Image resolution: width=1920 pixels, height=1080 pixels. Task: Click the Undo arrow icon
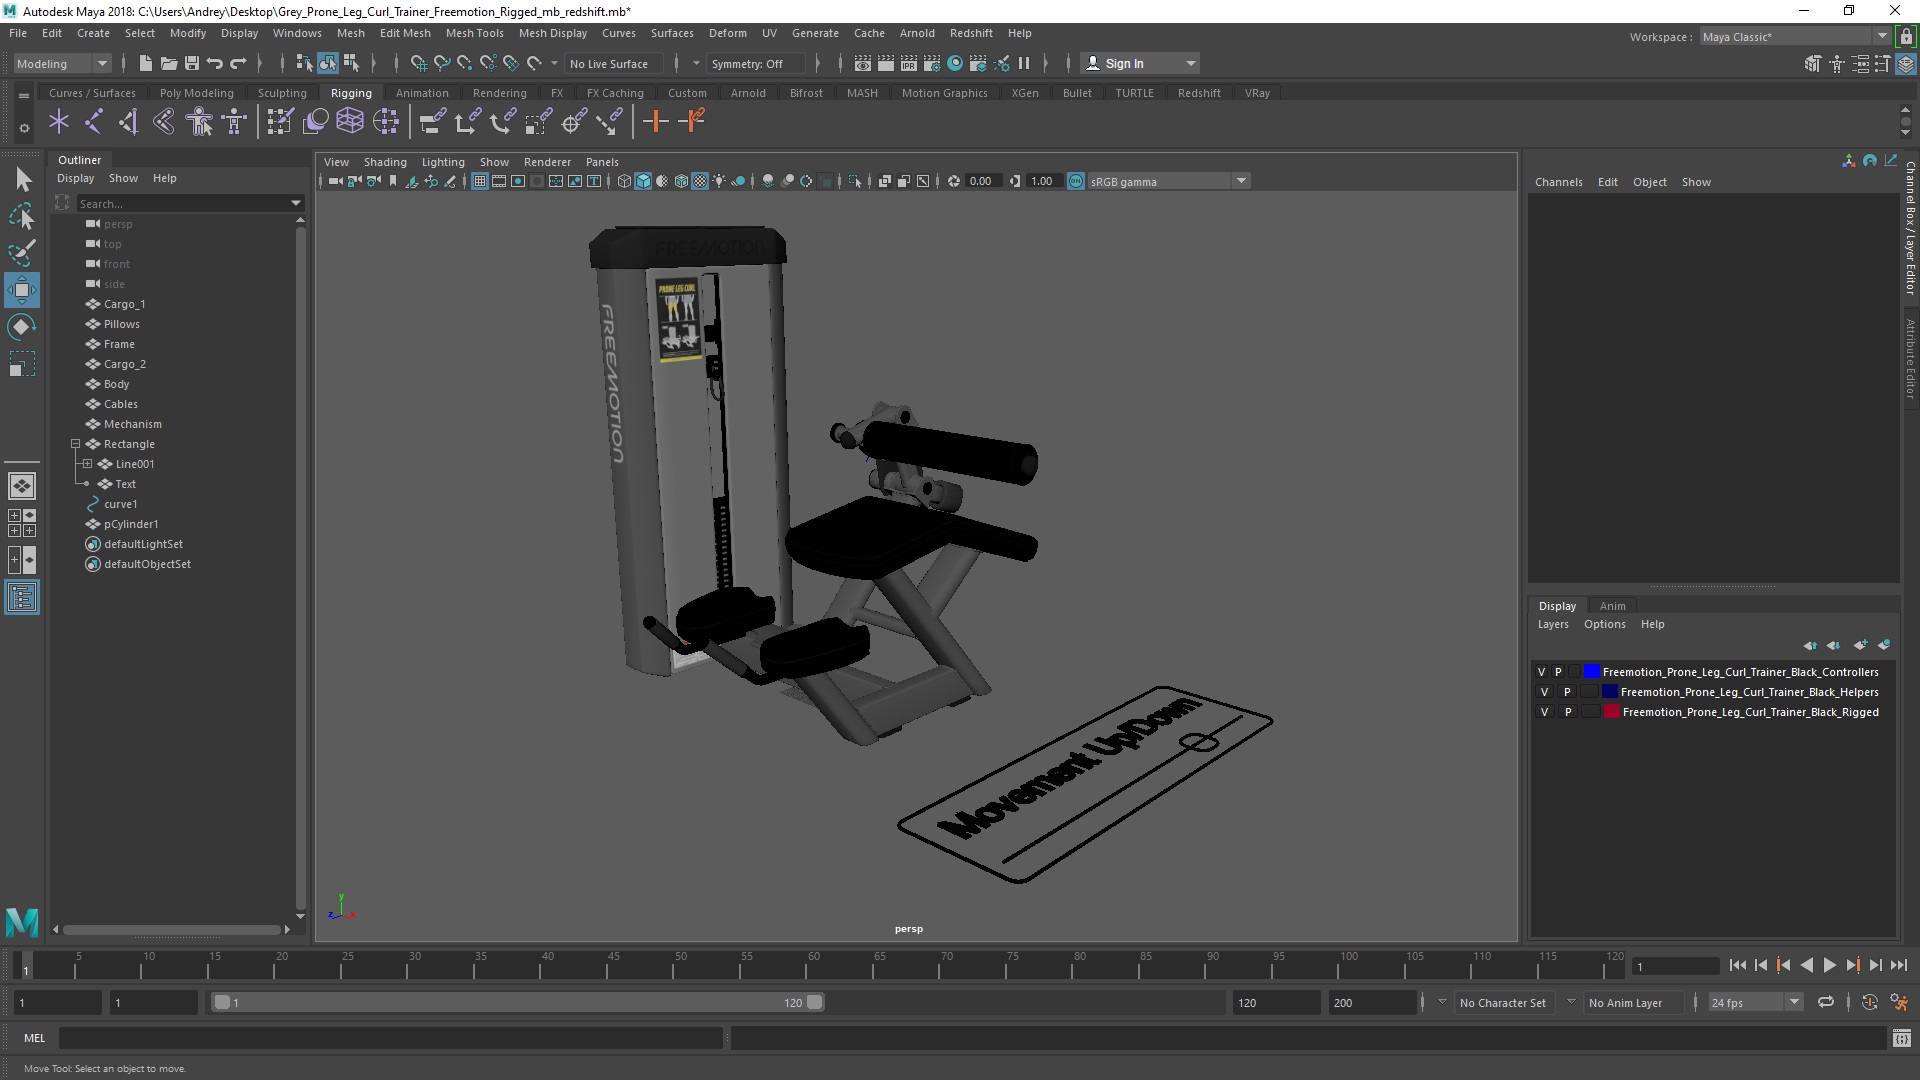click(x=215, y=63)
